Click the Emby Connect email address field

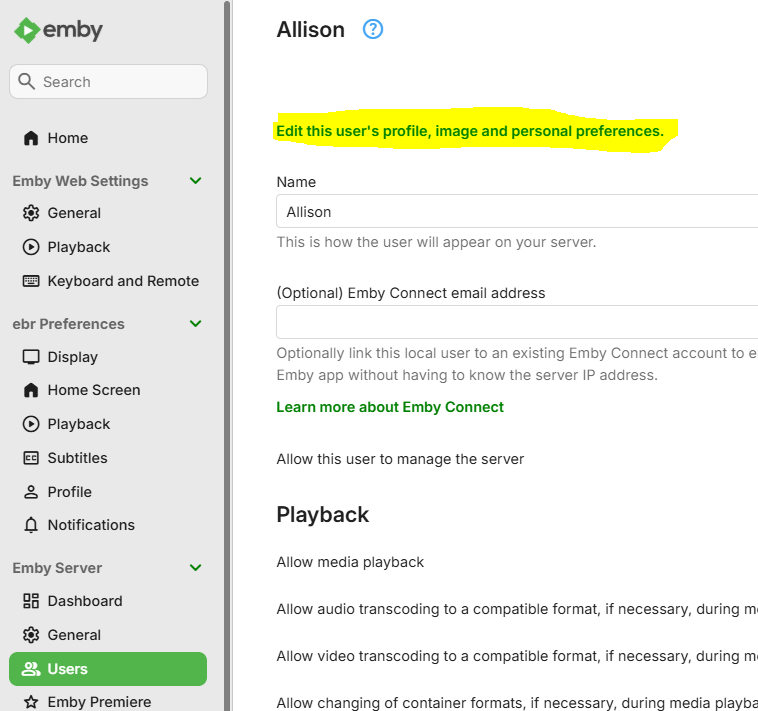[516, 322]
